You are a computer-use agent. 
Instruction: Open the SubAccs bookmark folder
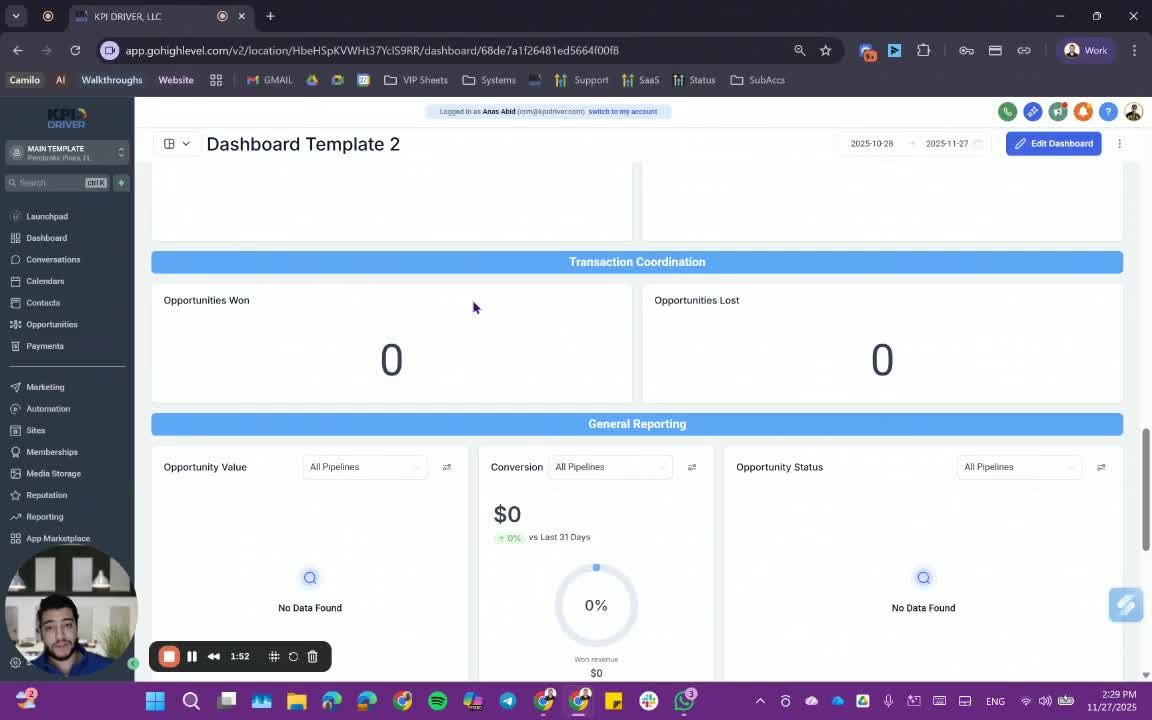(x=757, y=80)
